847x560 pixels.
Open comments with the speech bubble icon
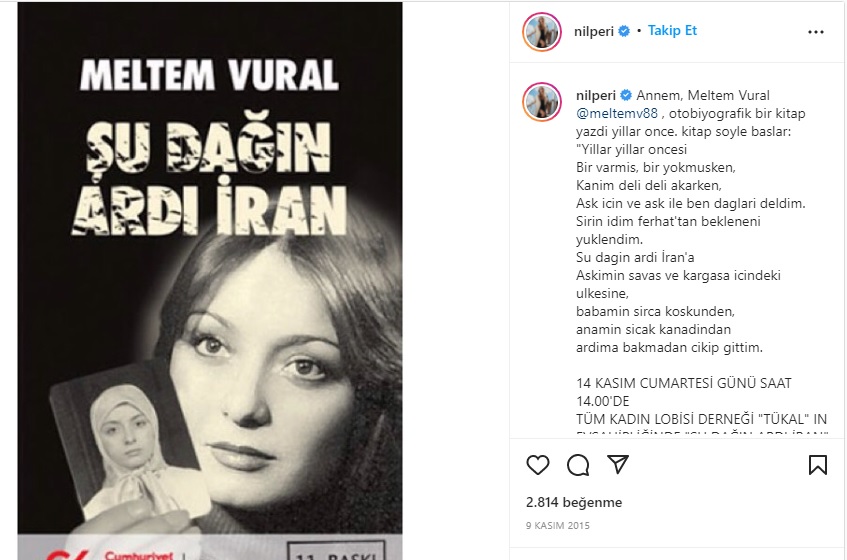577,464
